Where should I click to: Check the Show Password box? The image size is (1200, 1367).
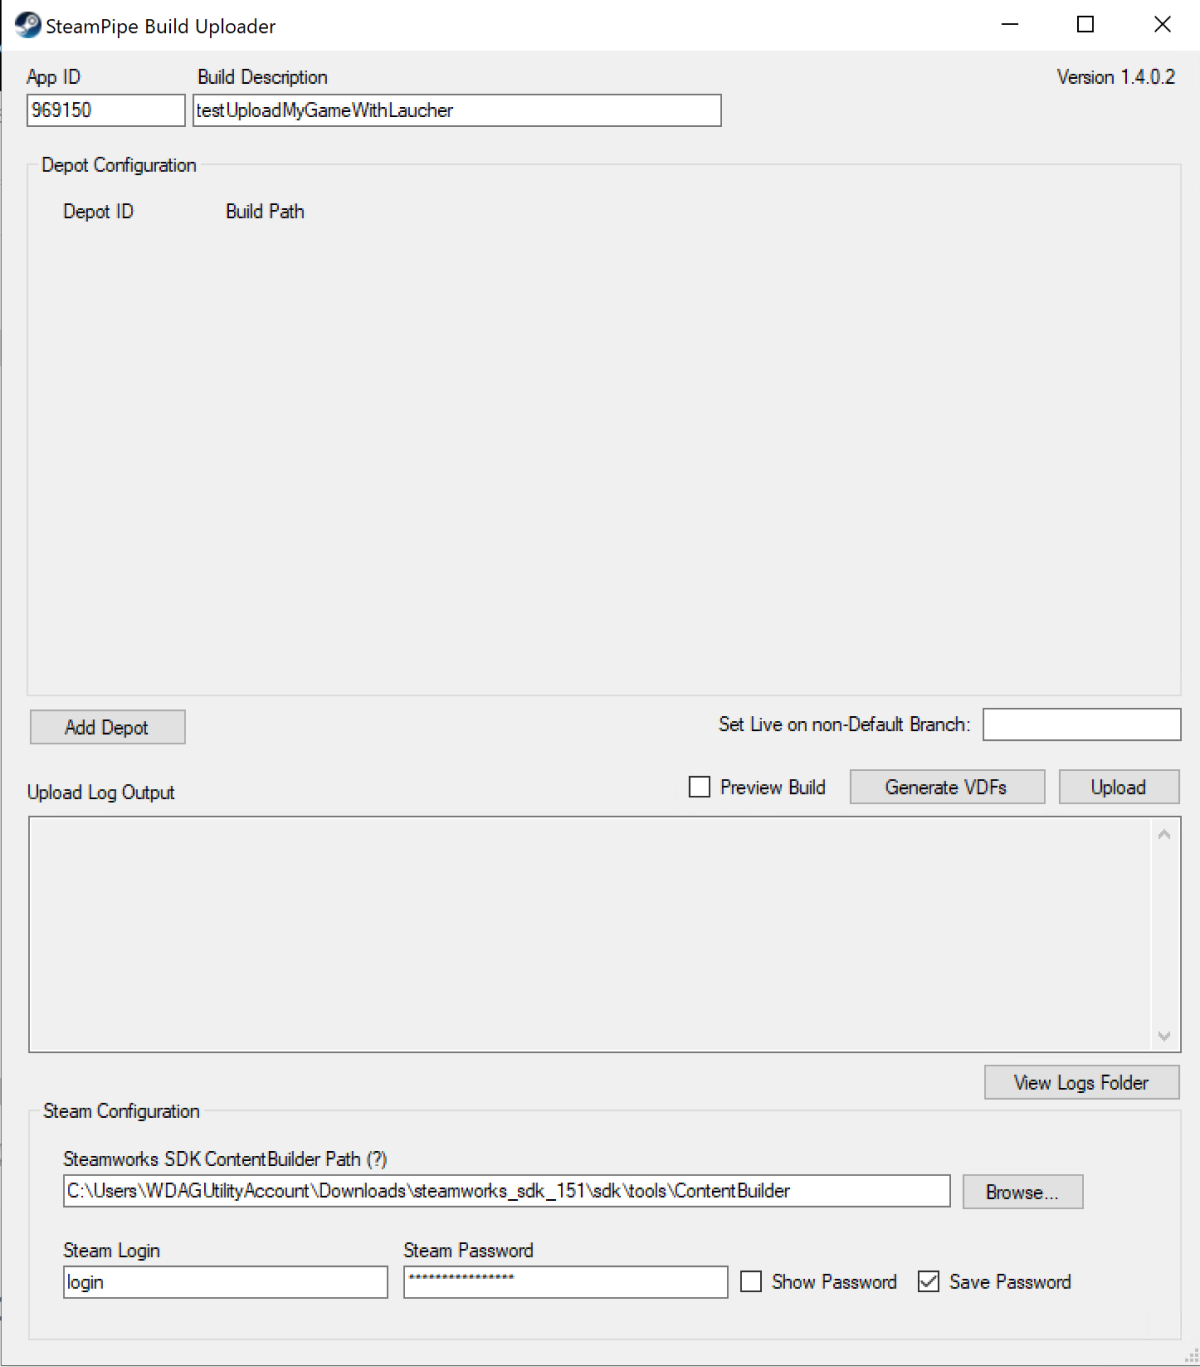(751, 1282)
